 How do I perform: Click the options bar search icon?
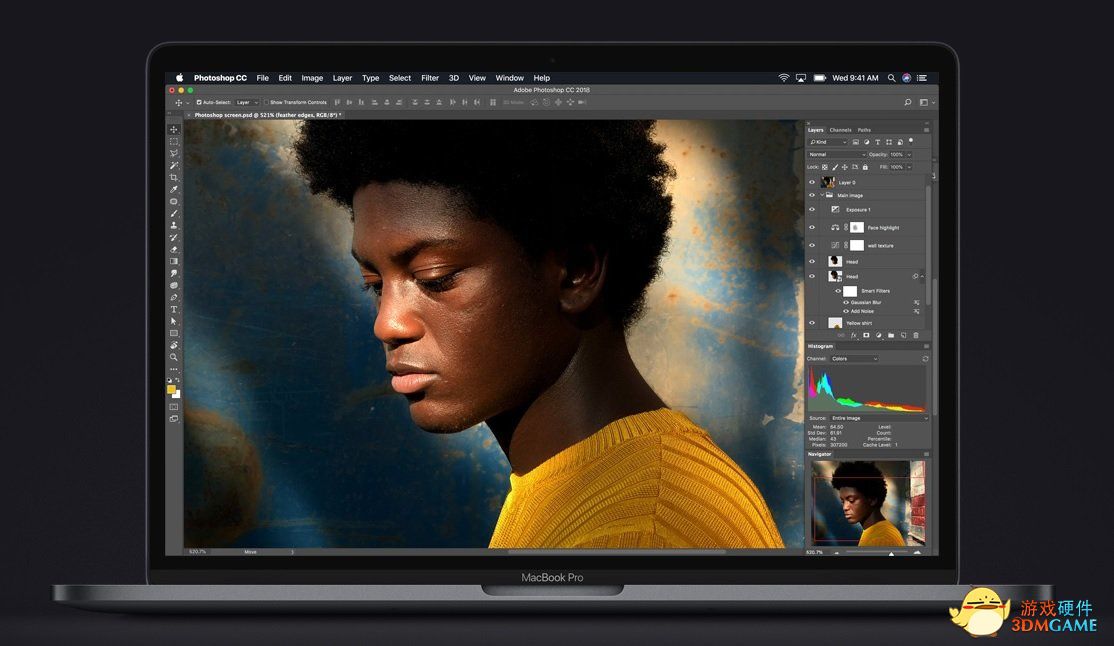point(908,102)
